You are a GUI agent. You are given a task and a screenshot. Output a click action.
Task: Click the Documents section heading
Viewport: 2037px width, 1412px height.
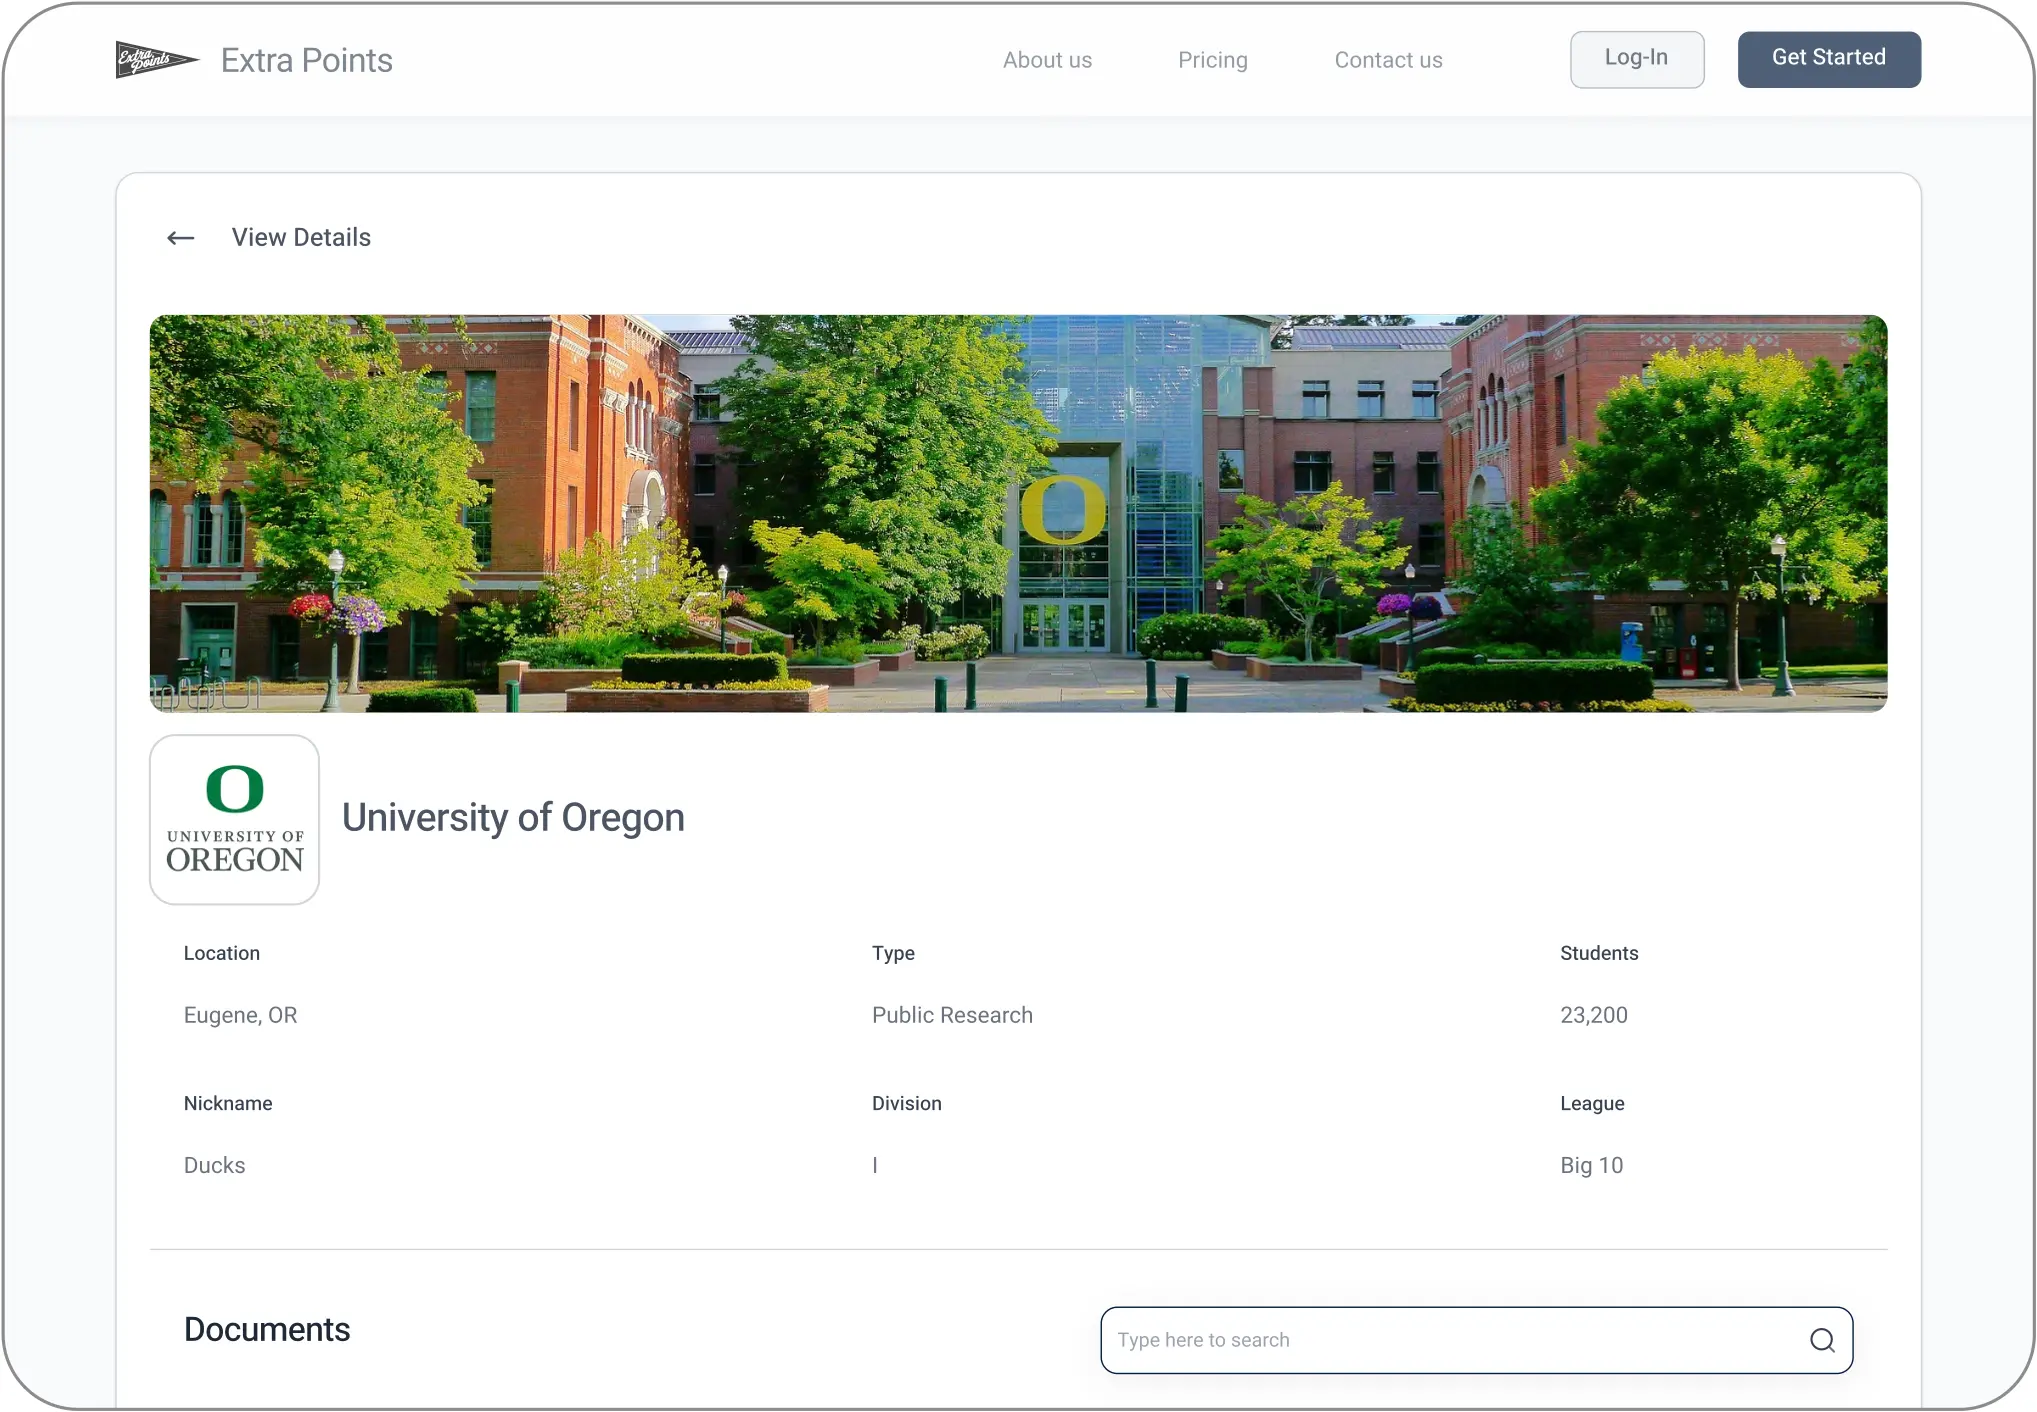coord(267,1330)
